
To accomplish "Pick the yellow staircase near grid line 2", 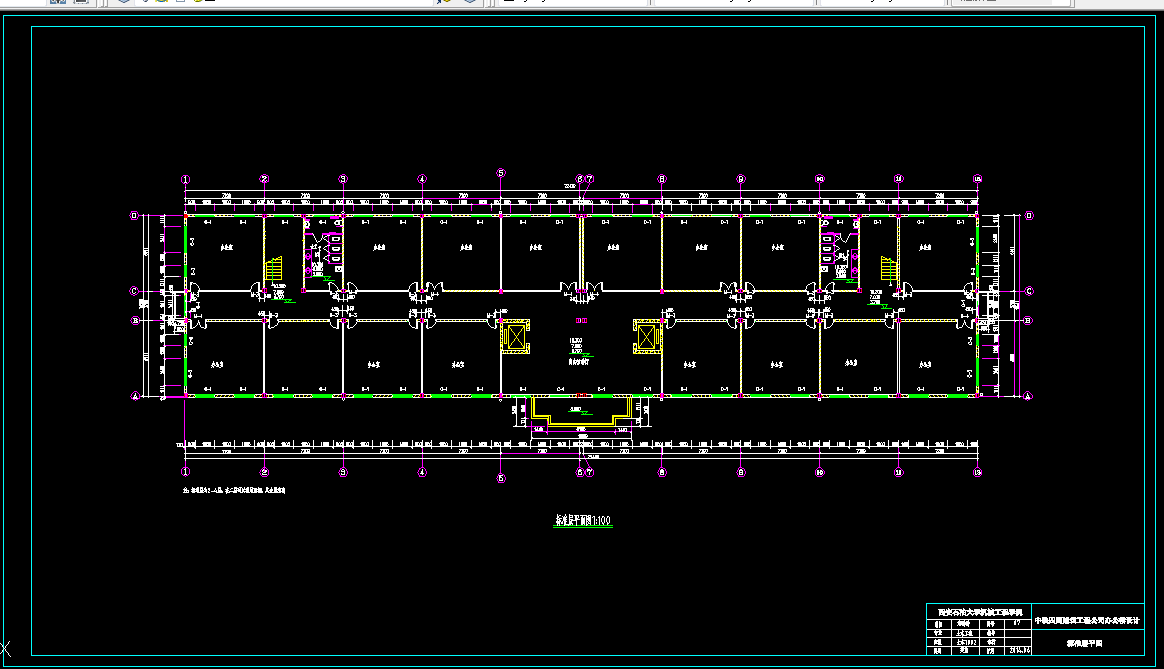I will pyautogui.click(x=274, y=269).
